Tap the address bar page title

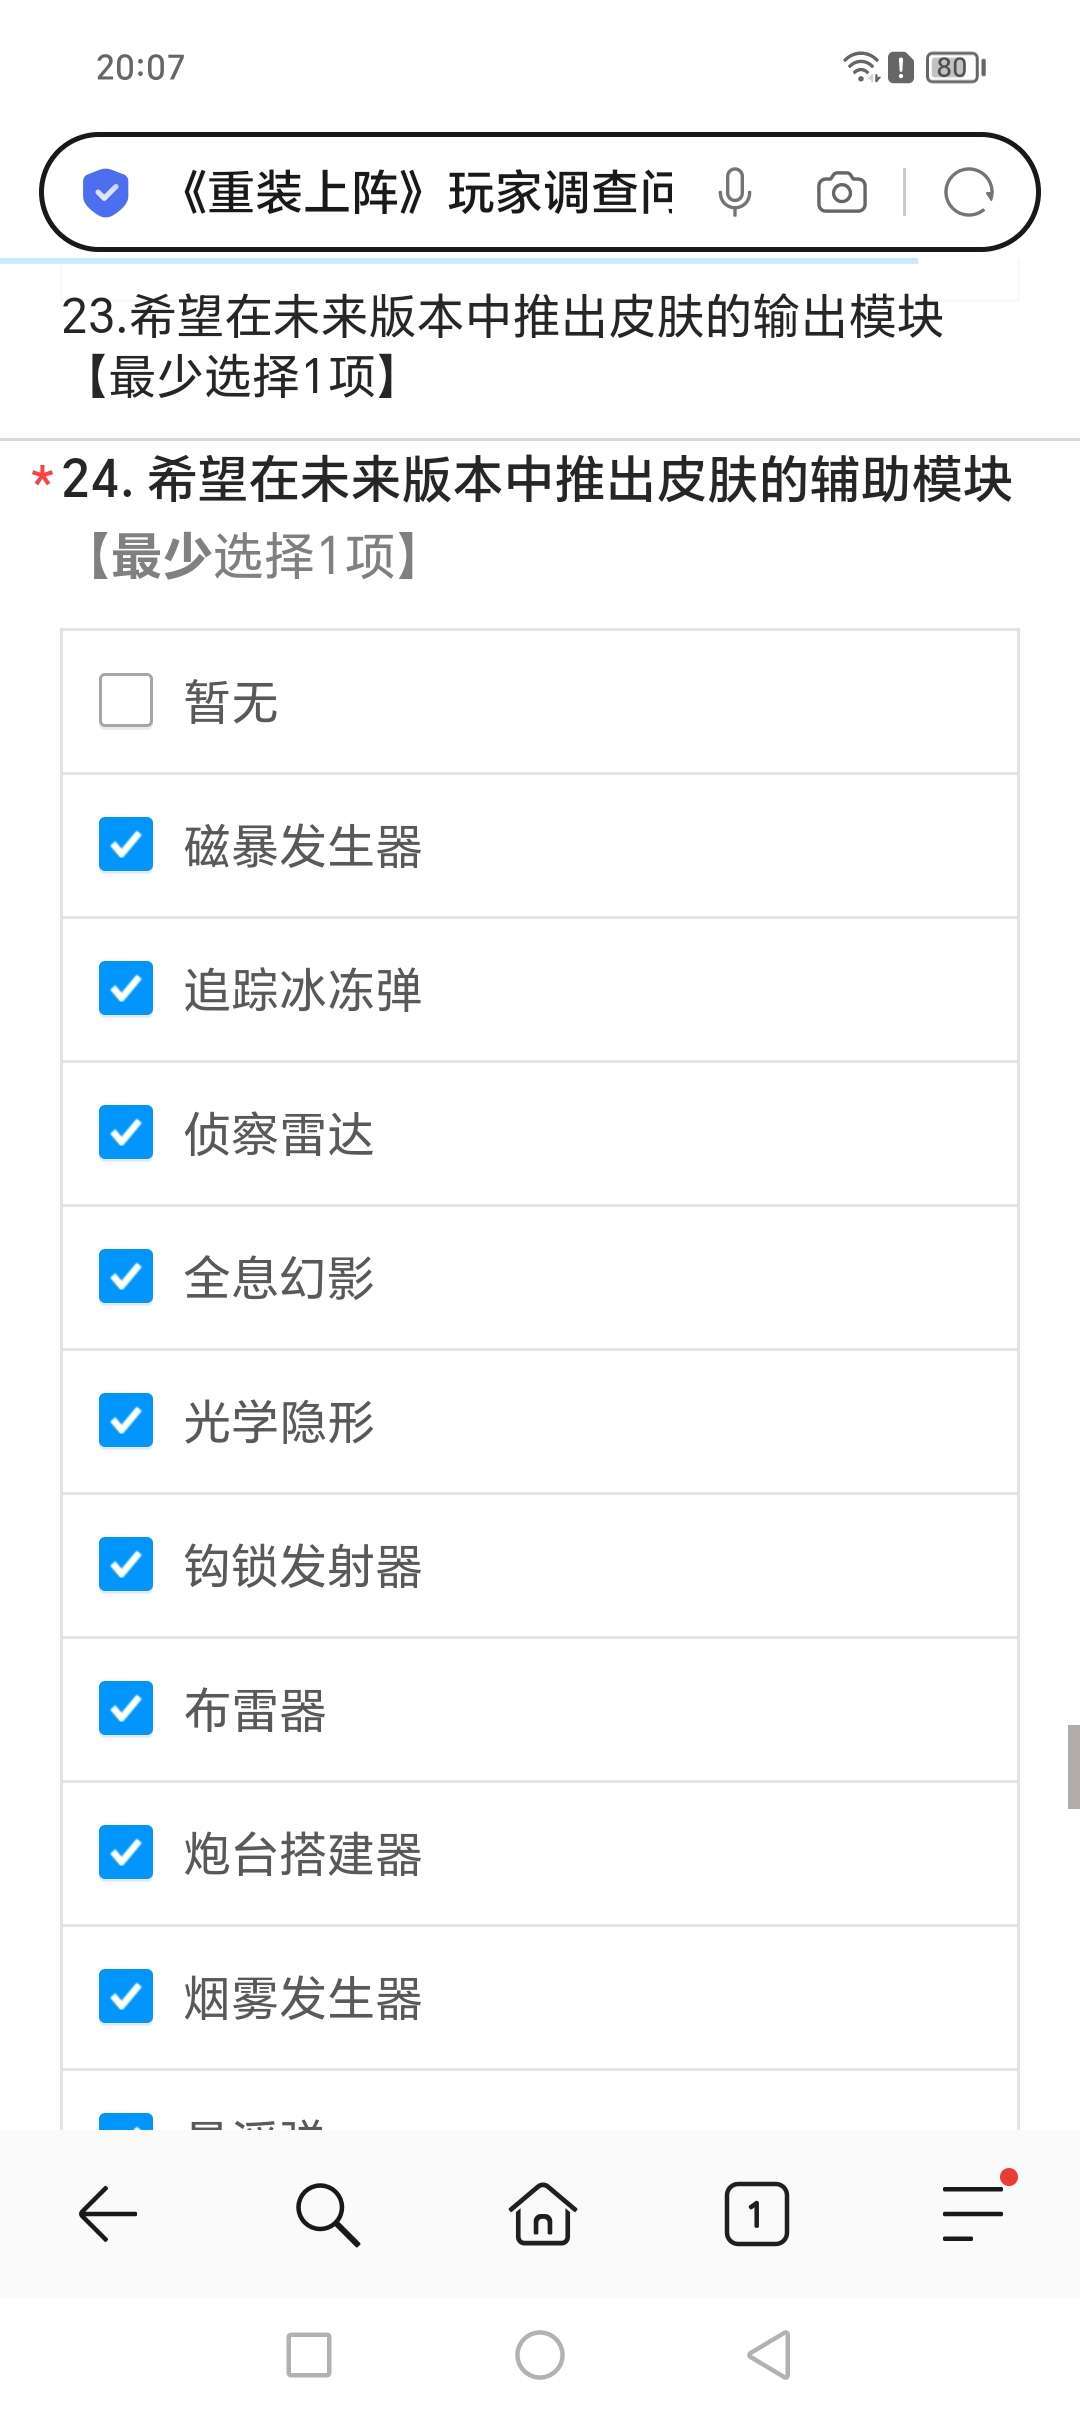click(425, 193)
